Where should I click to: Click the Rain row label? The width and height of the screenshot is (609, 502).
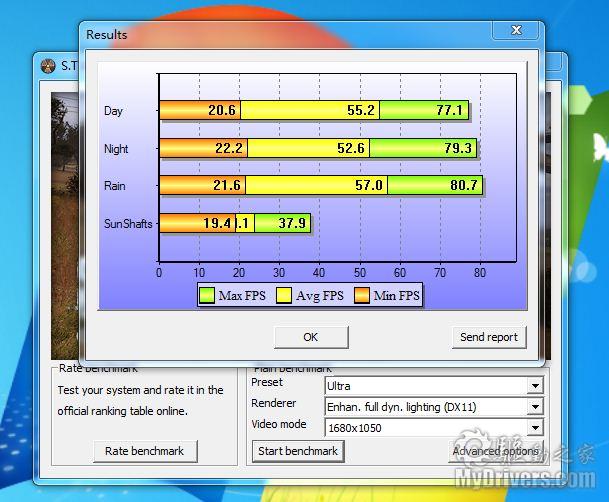(x=115, y=186)
